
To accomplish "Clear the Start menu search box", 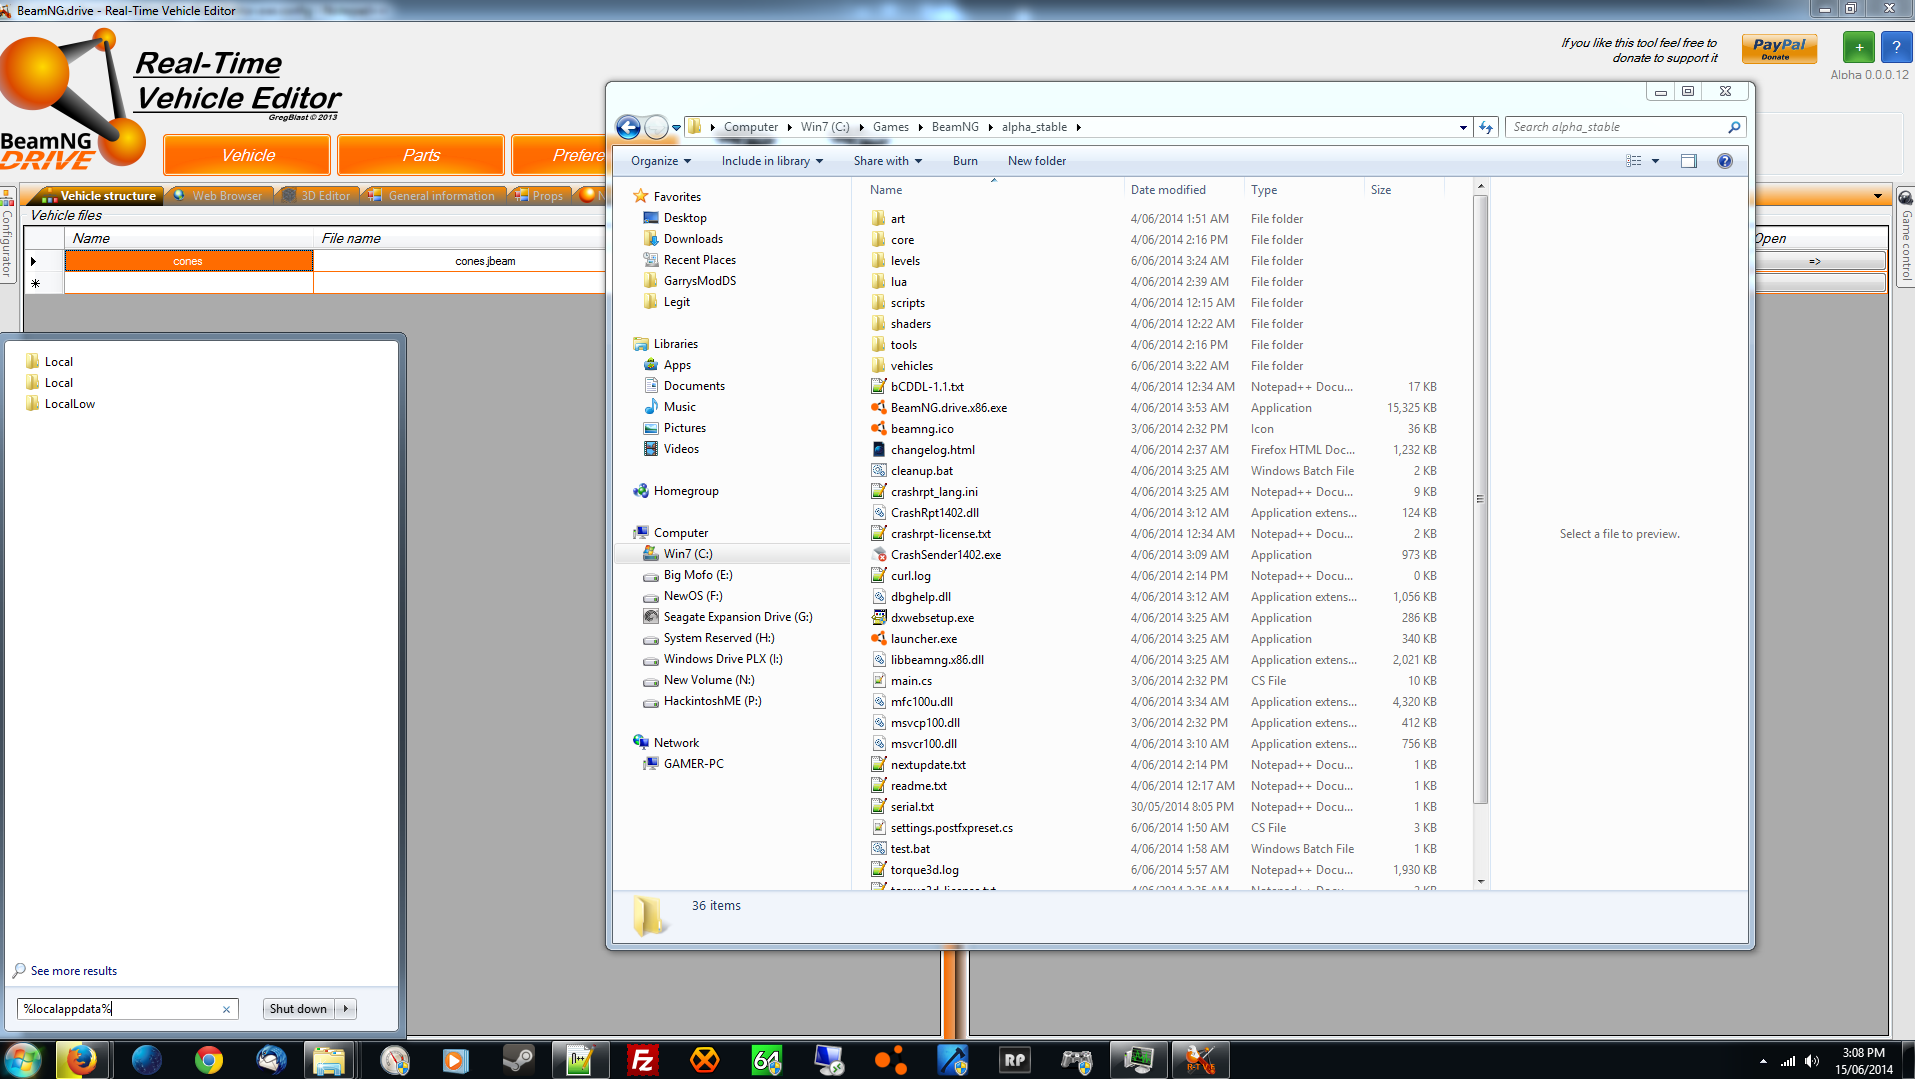I will [x=226, y=1010].
